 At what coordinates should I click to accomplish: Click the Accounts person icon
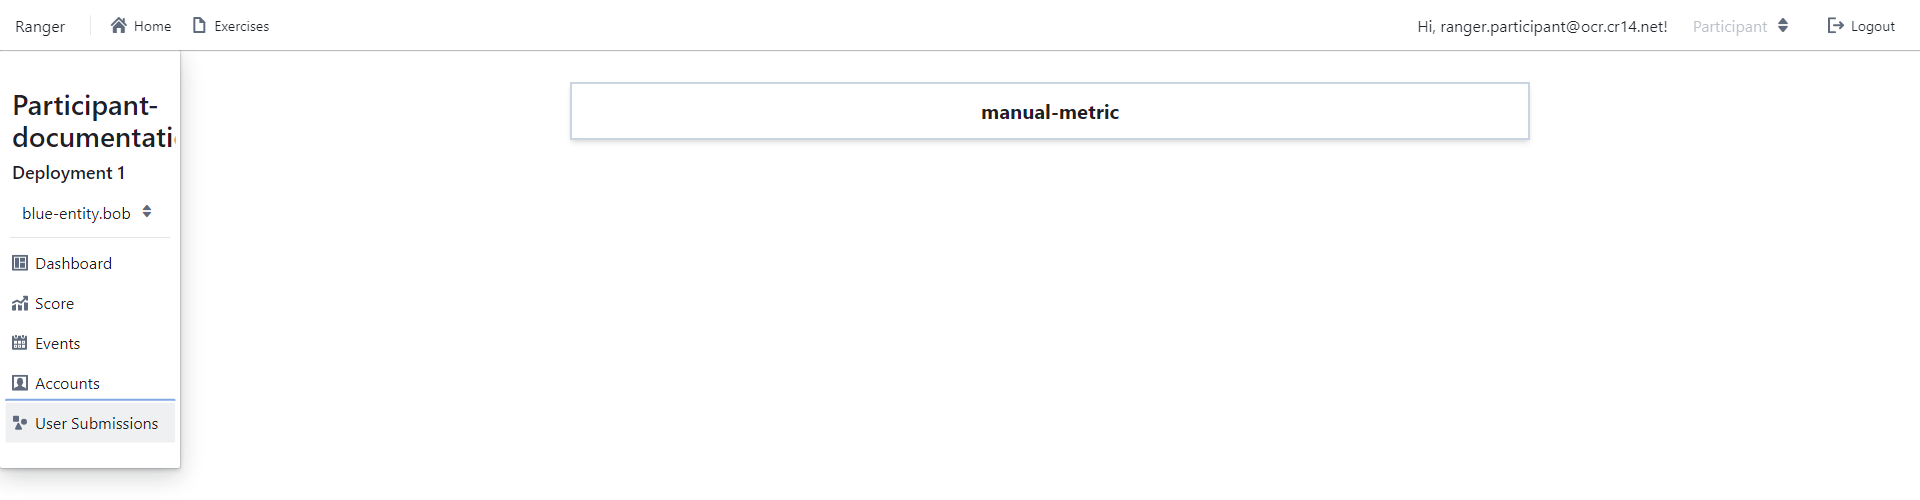[20, 383]
